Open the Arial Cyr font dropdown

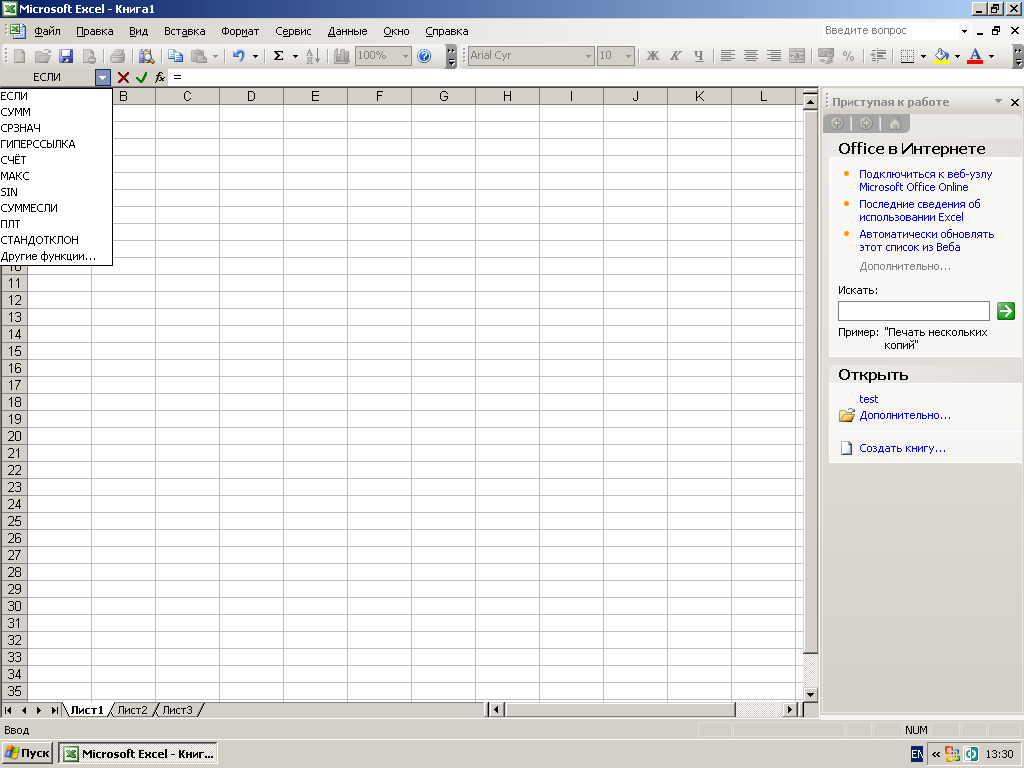(588, 56)
